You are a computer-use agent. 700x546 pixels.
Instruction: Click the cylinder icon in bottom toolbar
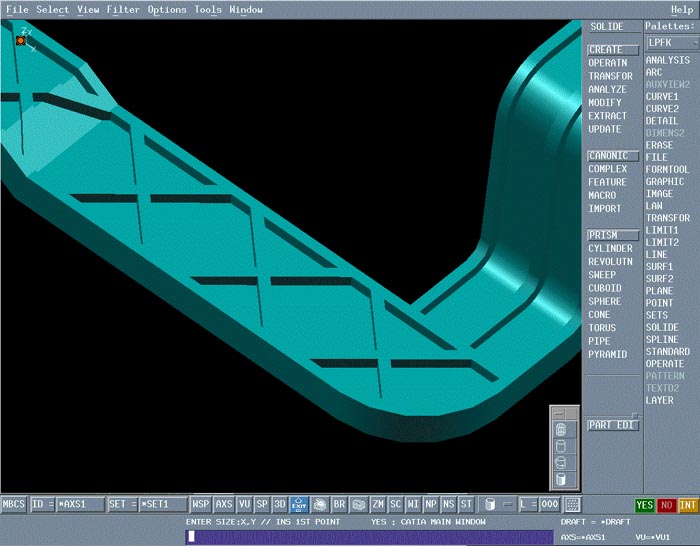489,504
